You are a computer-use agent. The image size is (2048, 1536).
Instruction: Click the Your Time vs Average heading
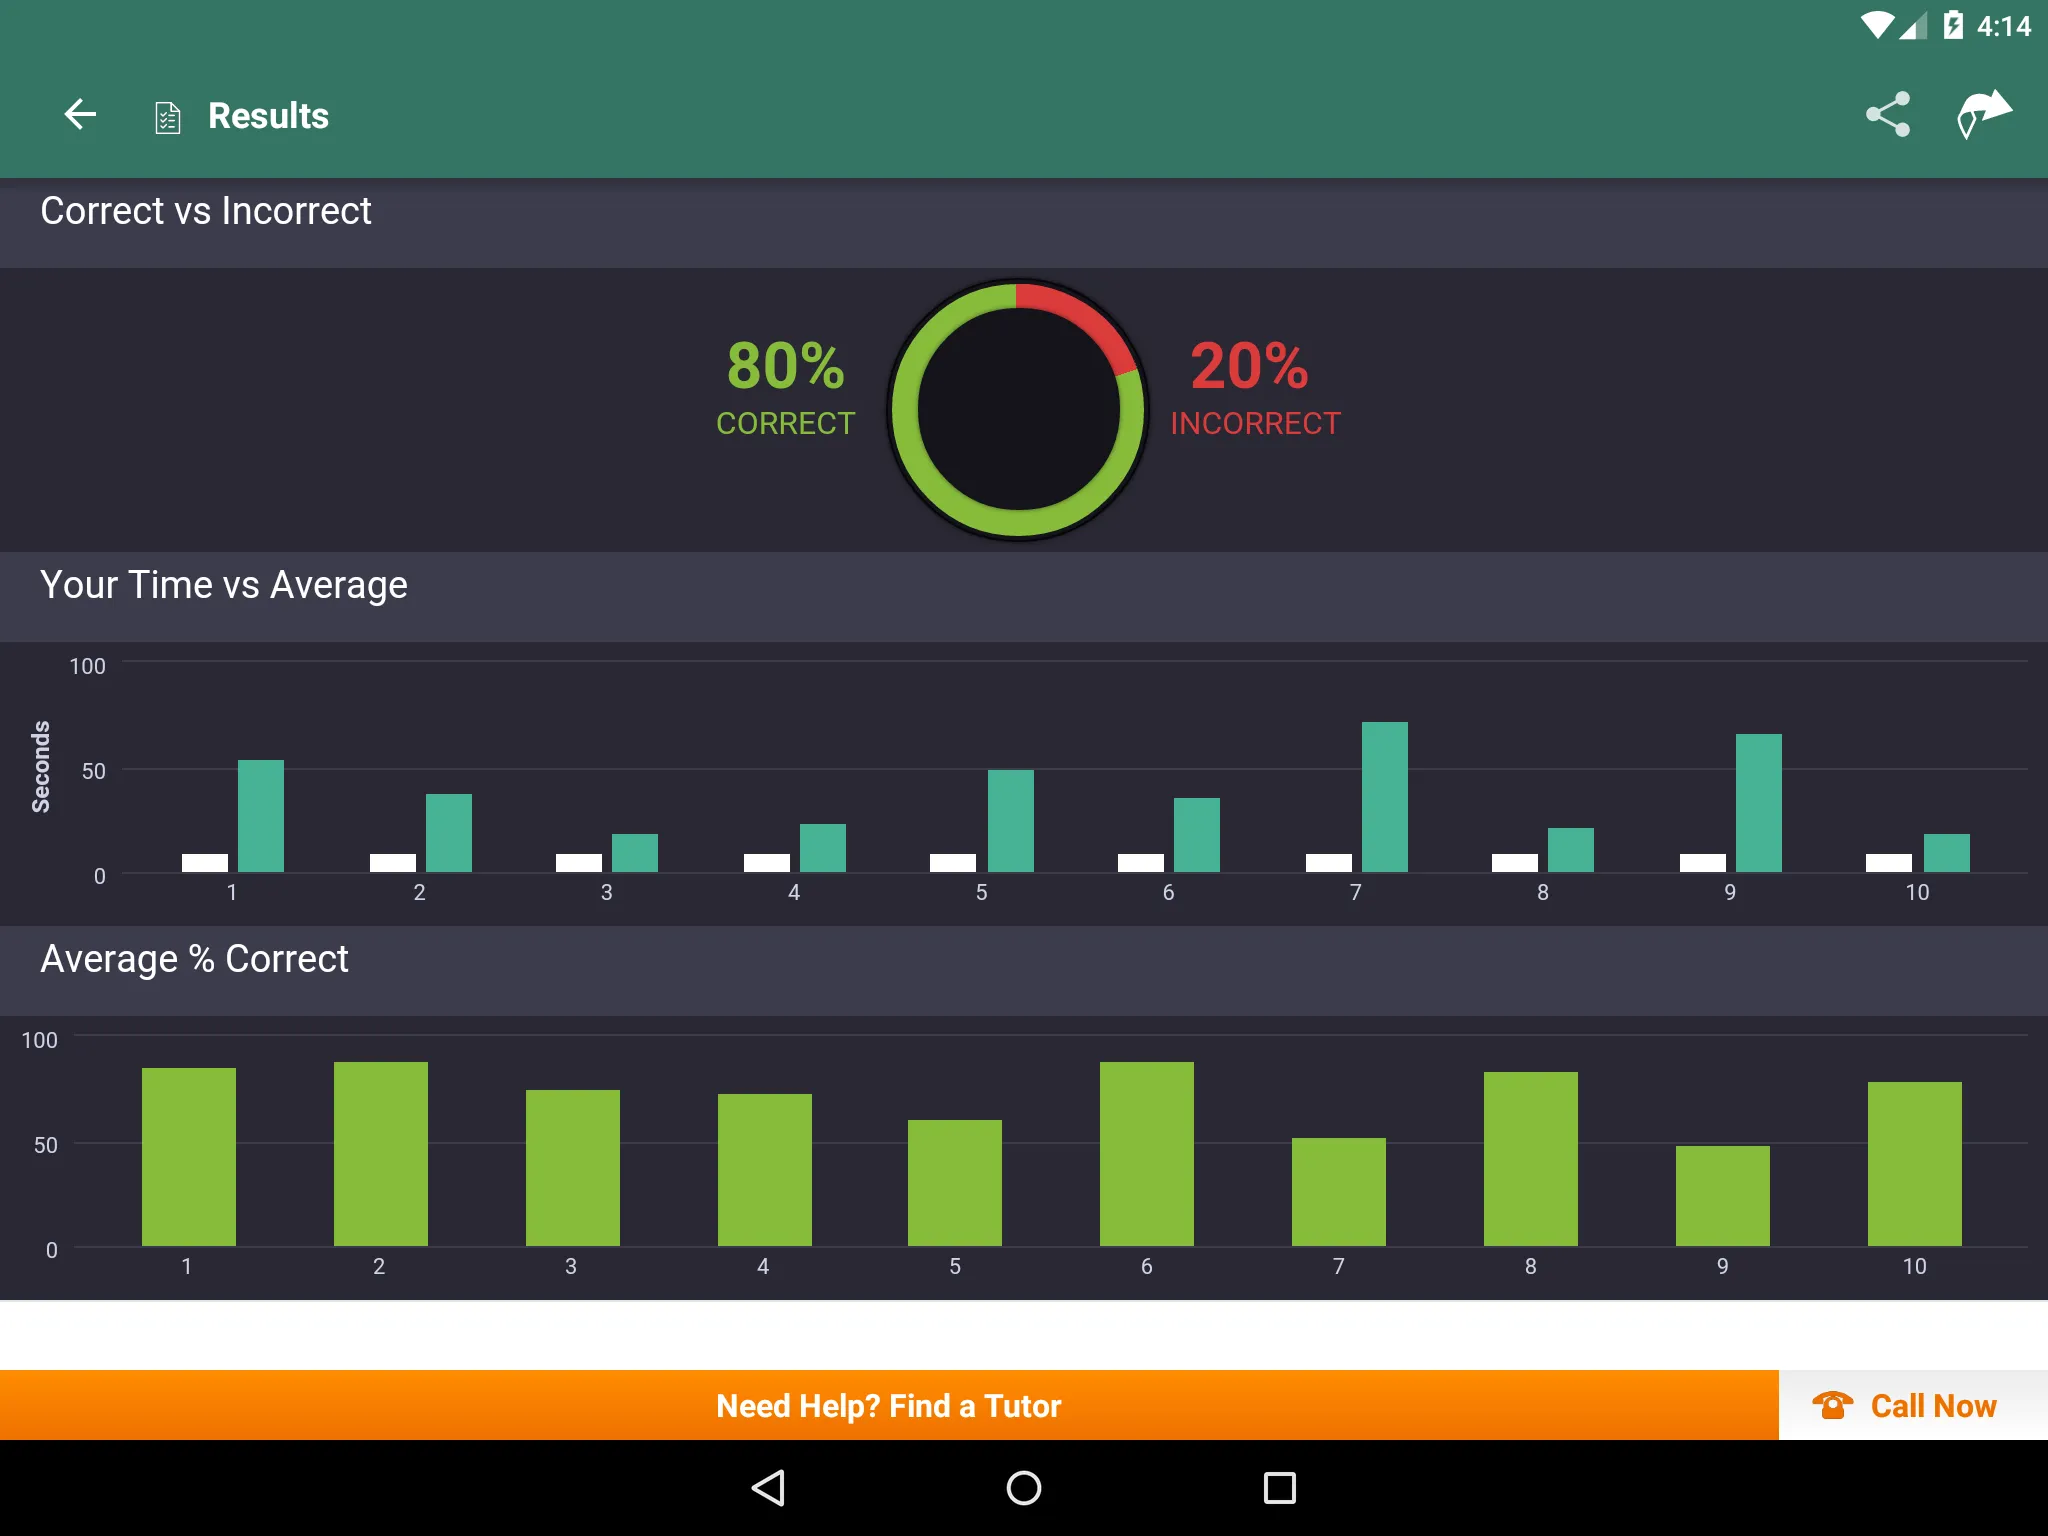[224, 585]
